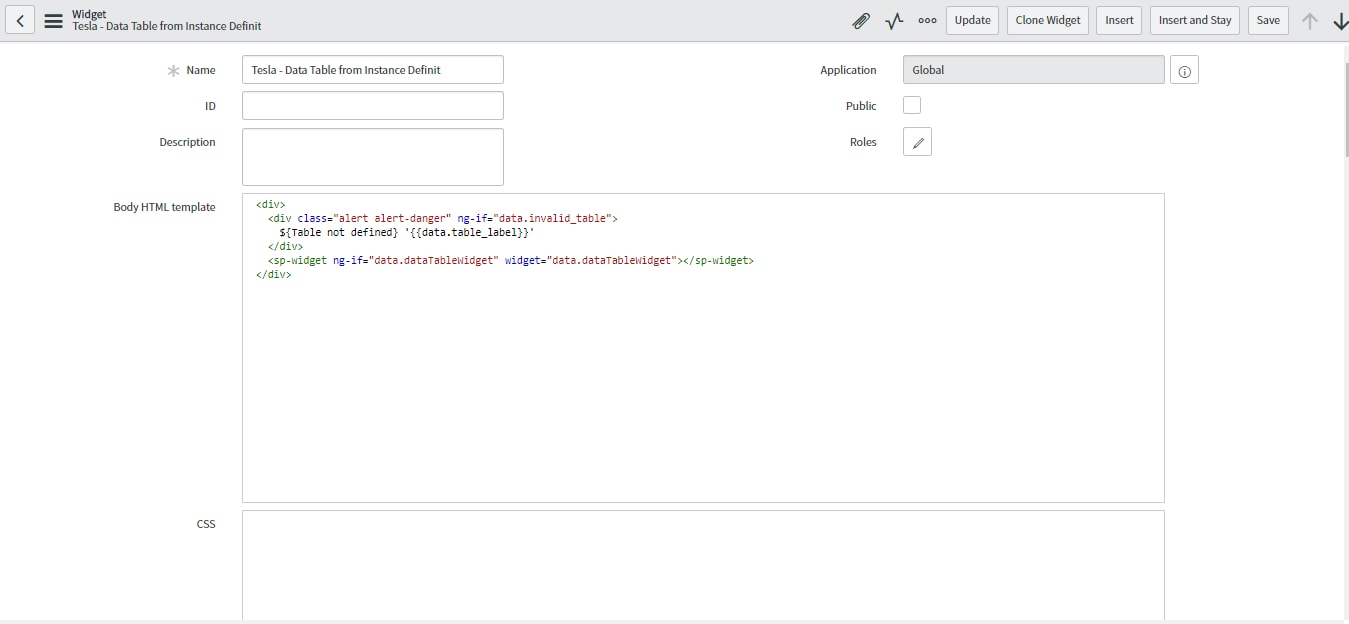Click the back arrow icon
Viewport: 1349px width, 624px height.
(x=20, y=20)
